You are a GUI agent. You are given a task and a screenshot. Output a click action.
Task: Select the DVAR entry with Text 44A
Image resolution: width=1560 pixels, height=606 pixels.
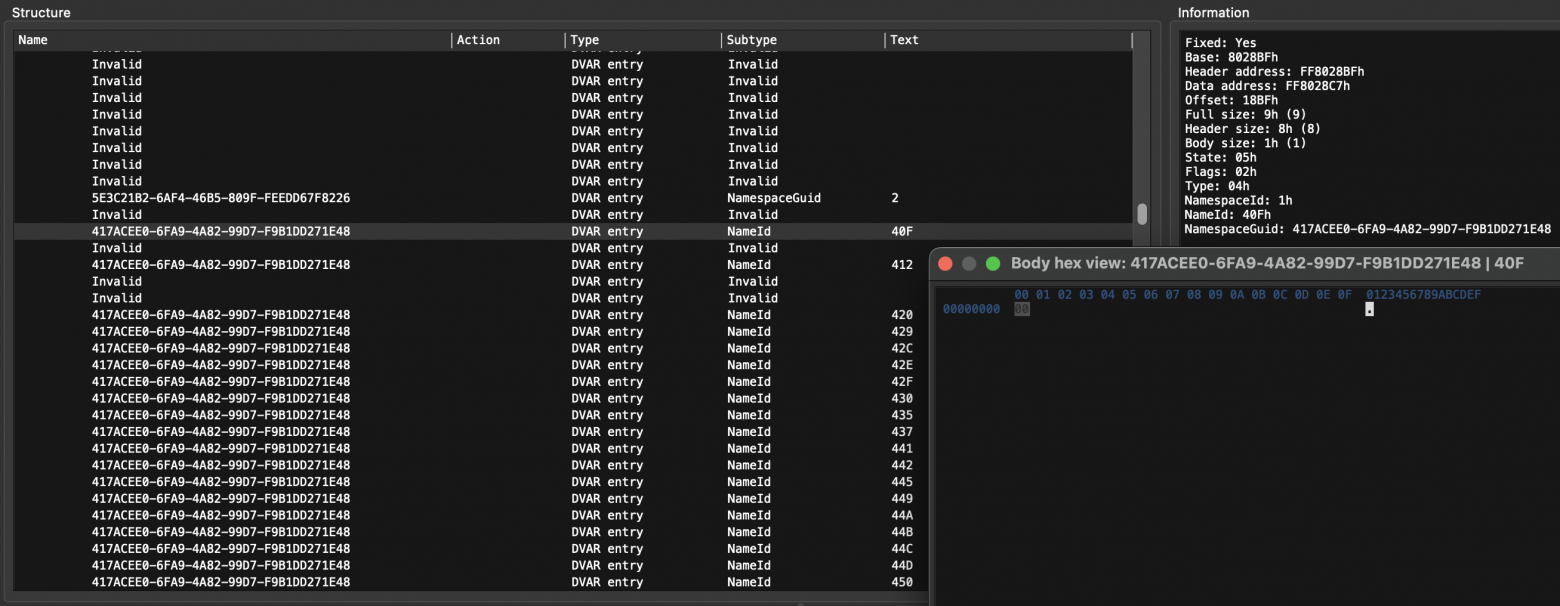[472, 515]
